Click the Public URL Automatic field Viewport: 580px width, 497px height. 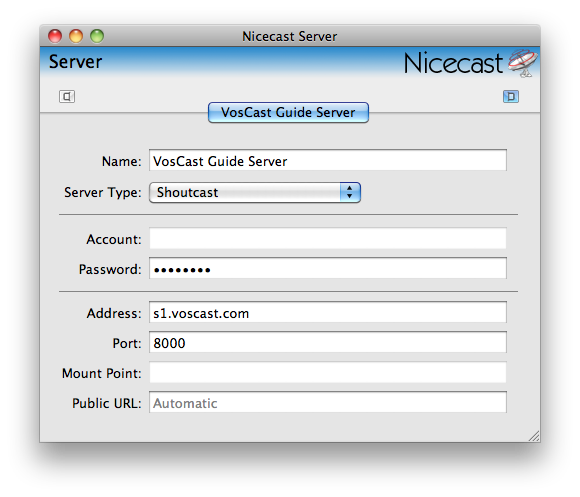coord(328,402)
